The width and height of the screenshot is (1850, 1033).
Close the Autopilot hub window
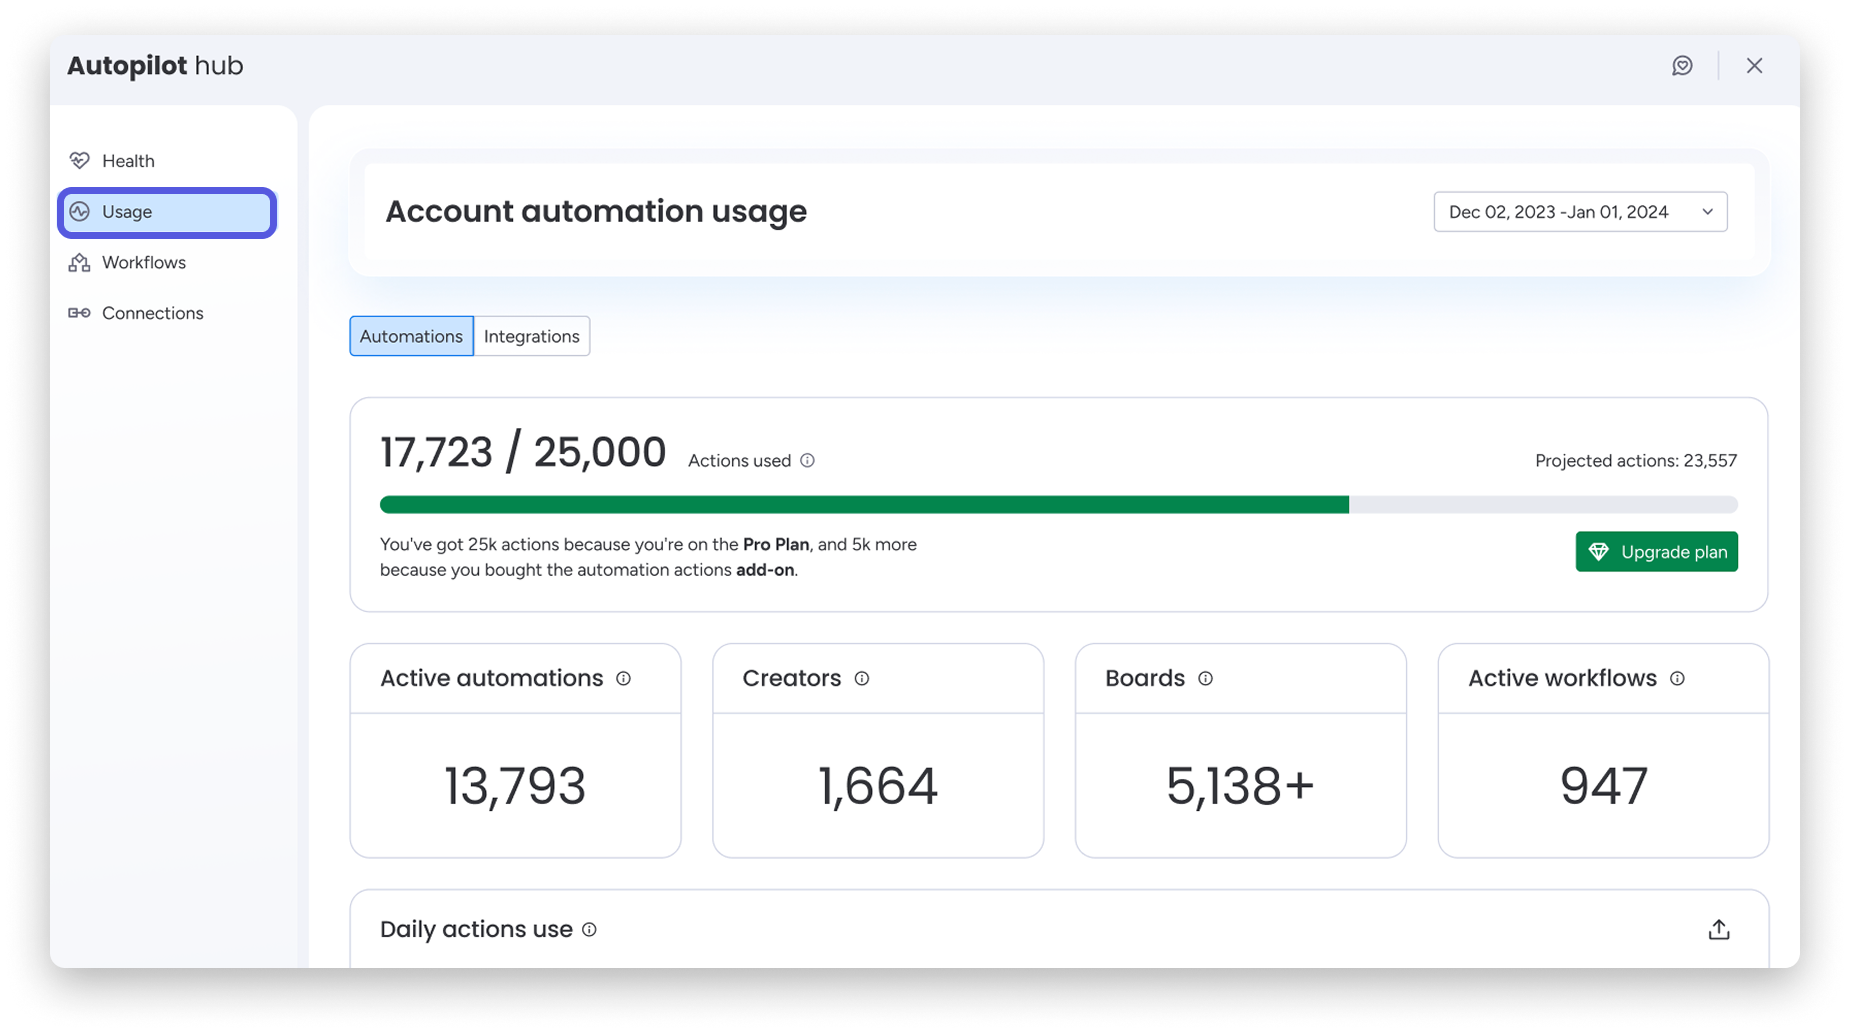(1754, 66)
